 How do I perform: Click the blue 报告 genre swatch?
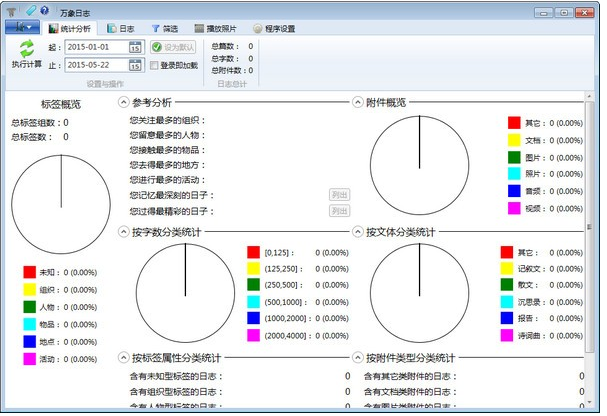(507, 318)
